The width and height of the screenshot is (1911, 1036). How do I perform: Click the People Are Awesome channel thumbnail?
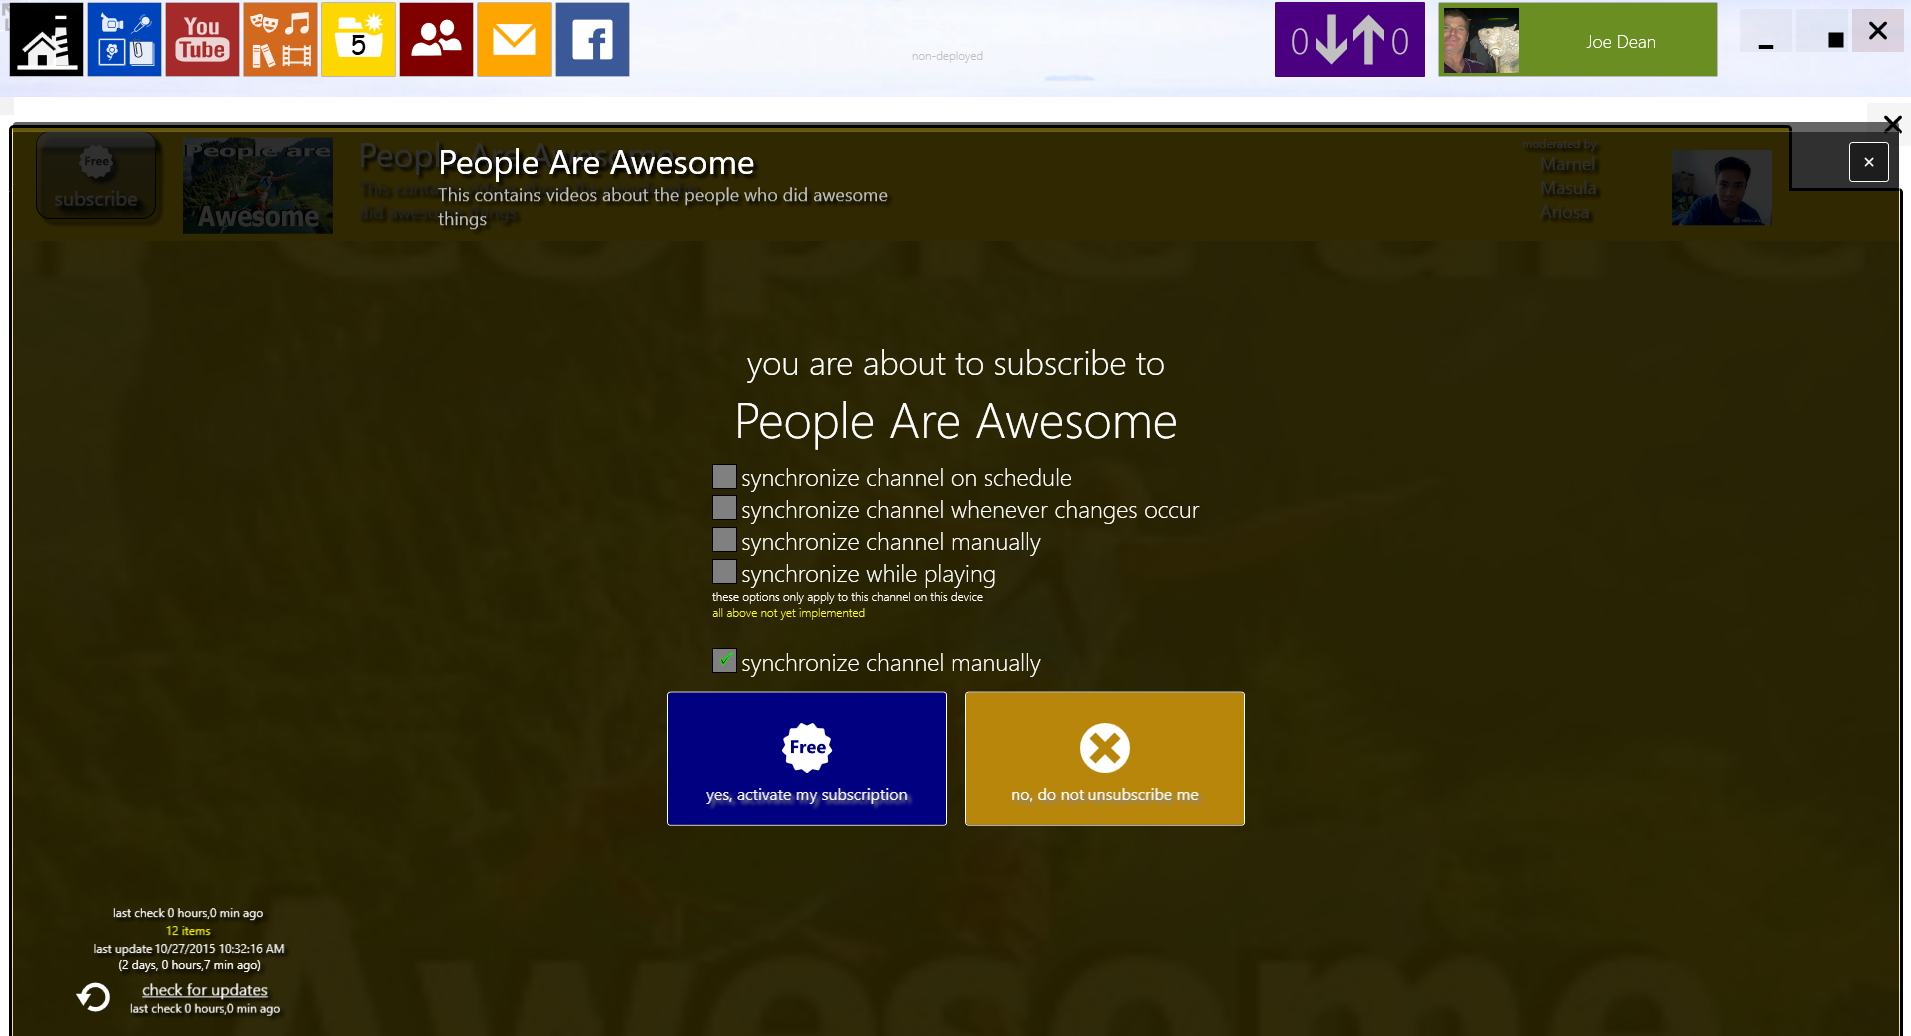click(258, 186)
